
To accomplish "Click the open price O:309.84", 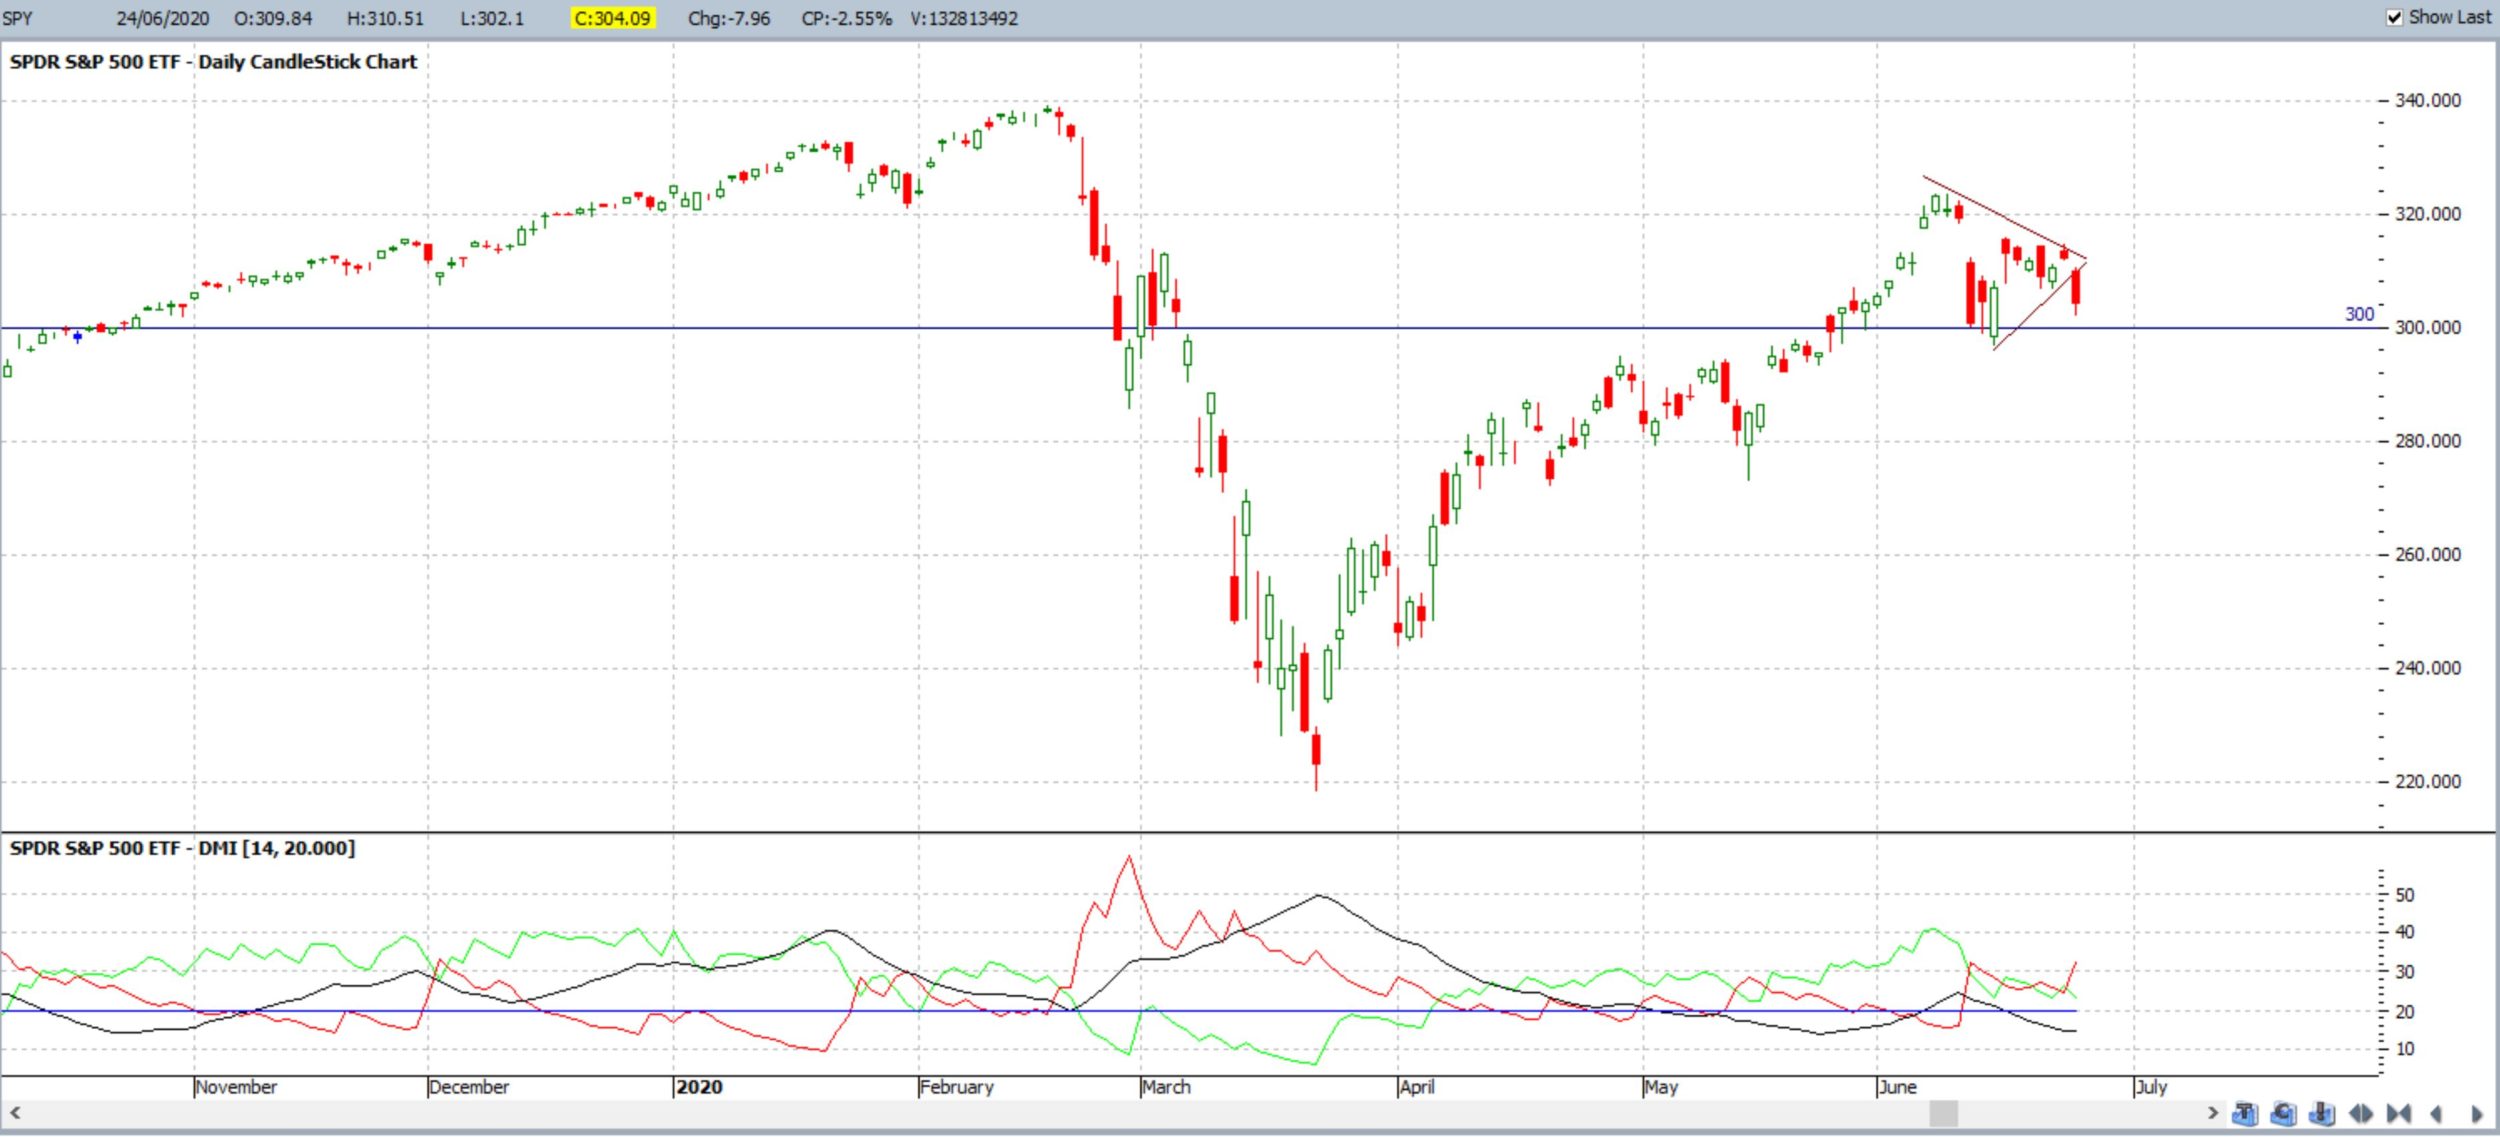I will (273, 18).
